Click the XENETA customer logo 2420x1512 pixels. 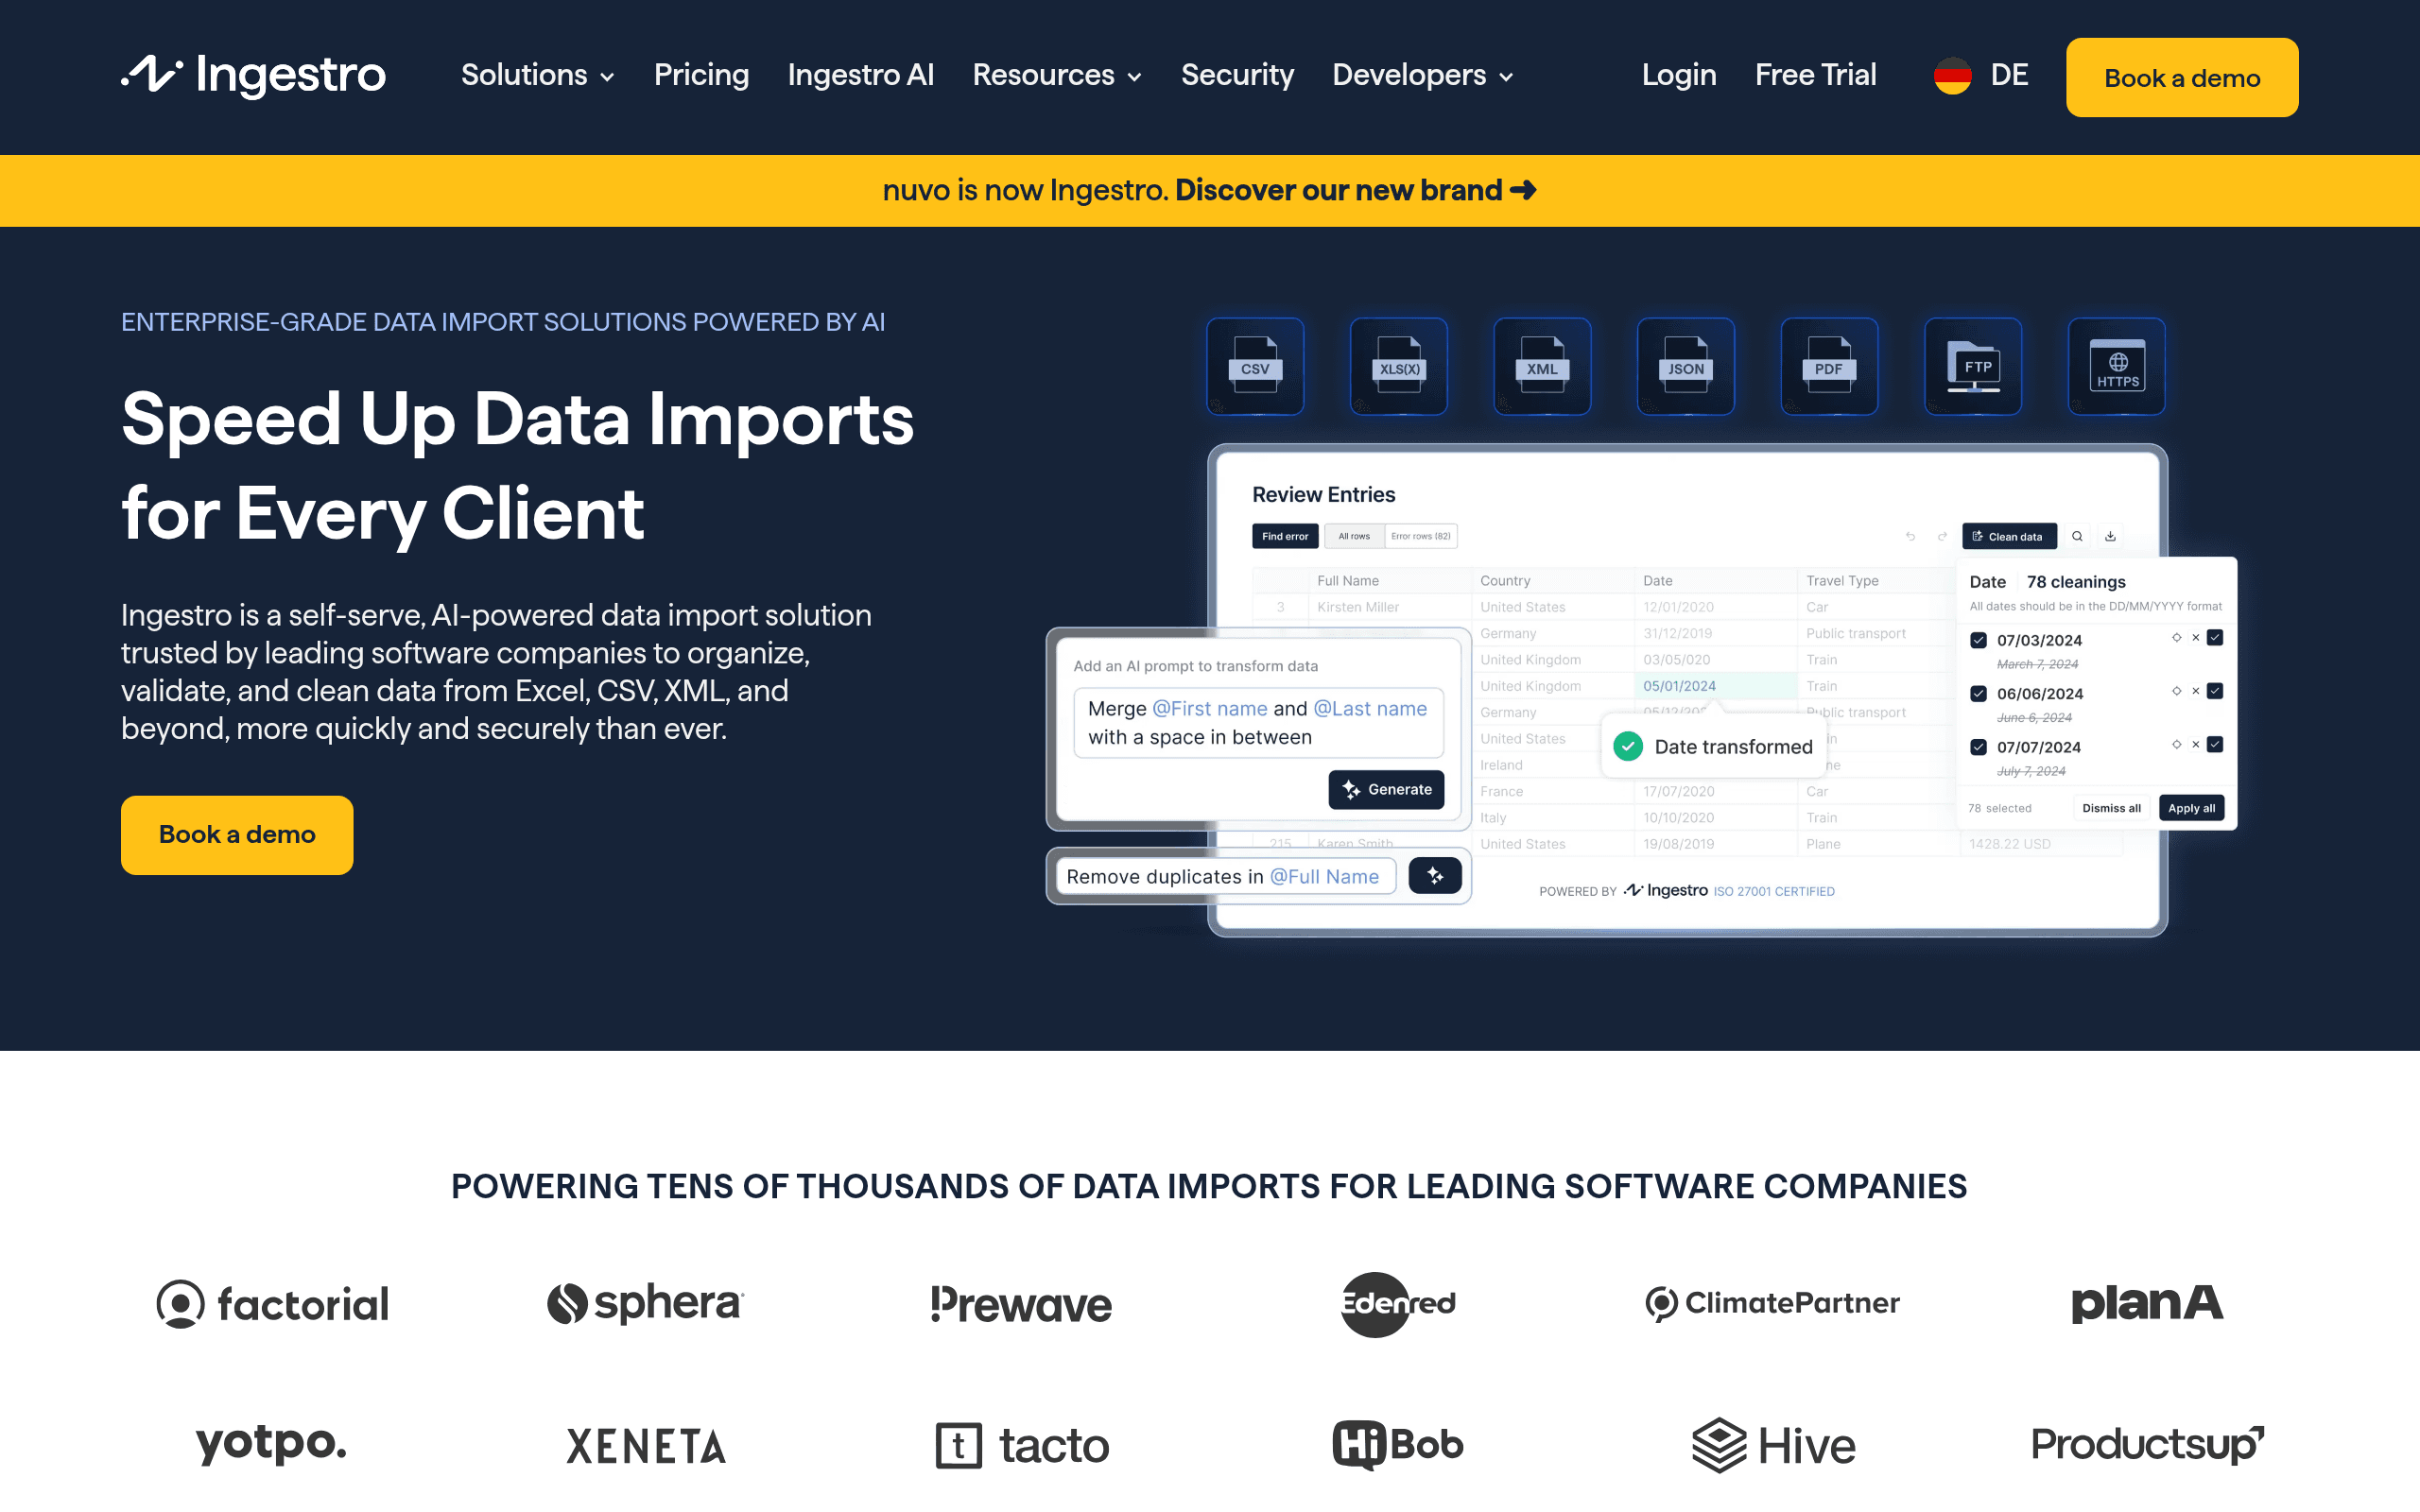[646, 1446]
